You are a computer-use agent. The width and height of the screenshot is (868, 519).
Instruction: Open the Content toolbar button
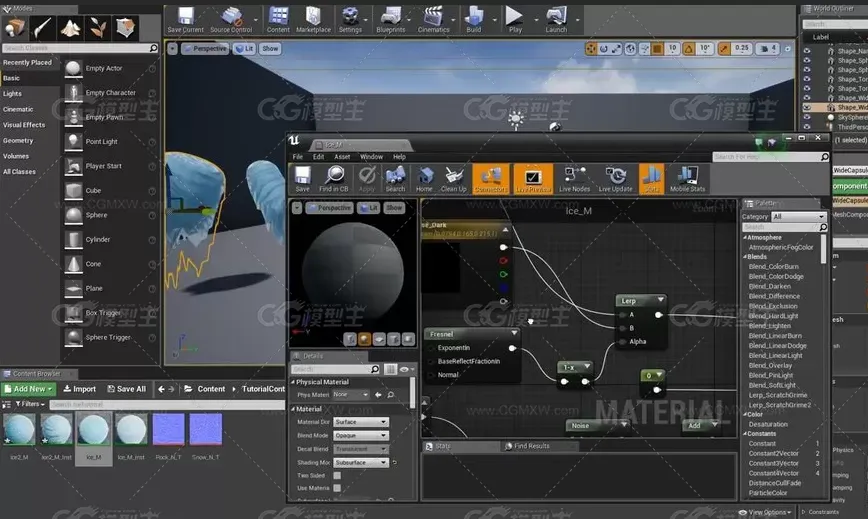point(278,20)
